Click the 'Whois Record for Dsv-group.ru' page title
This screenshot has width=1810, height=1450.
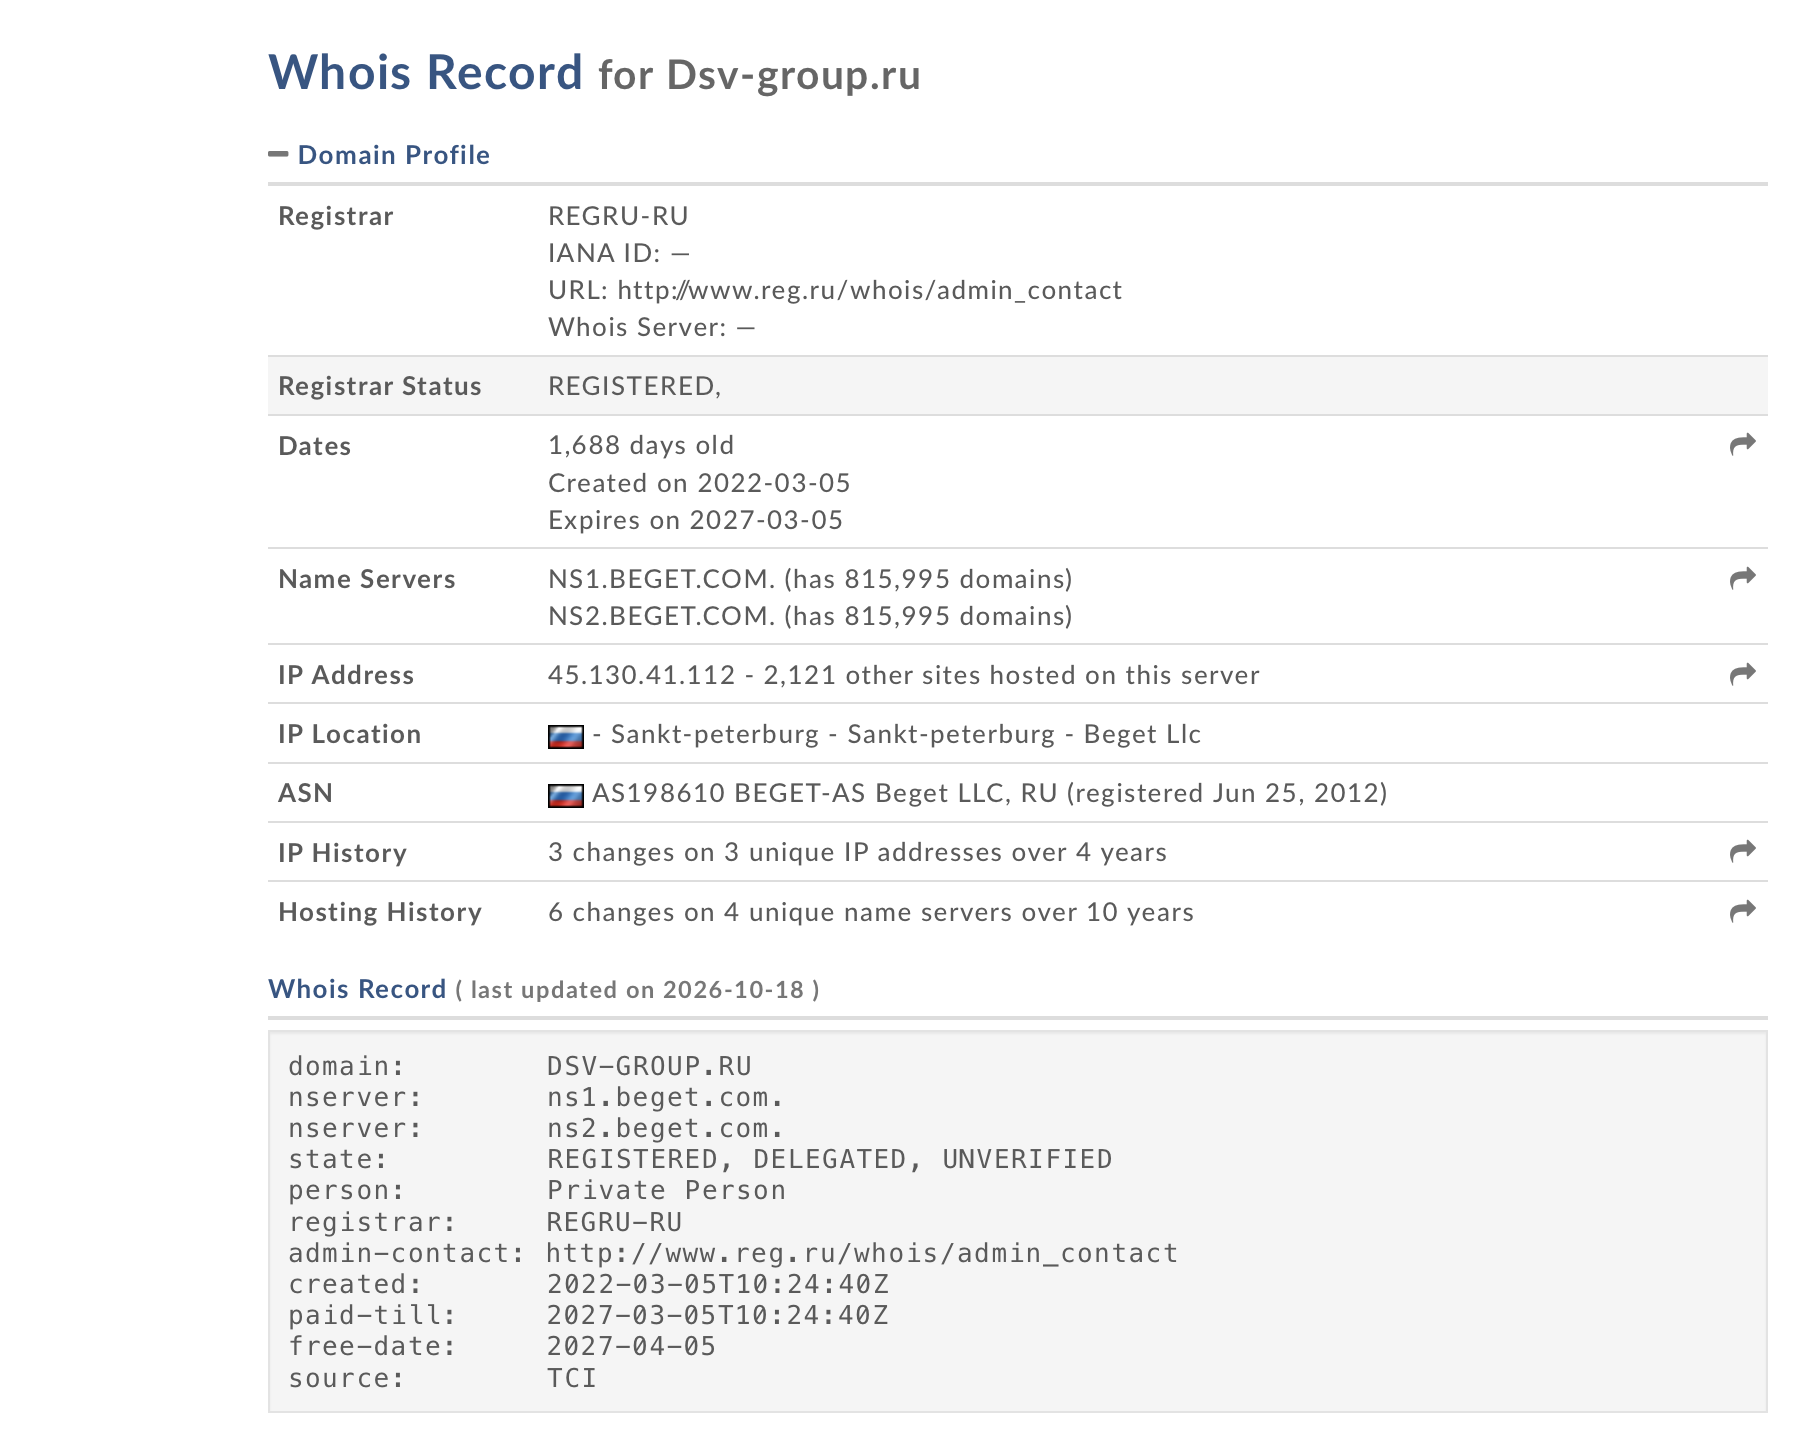pos(595,73)
